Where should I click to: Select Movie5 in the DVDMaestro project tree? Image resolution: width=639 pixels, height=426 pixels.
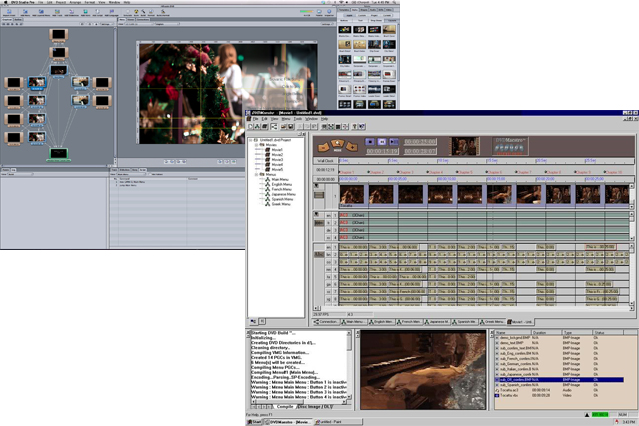(277, 169)
